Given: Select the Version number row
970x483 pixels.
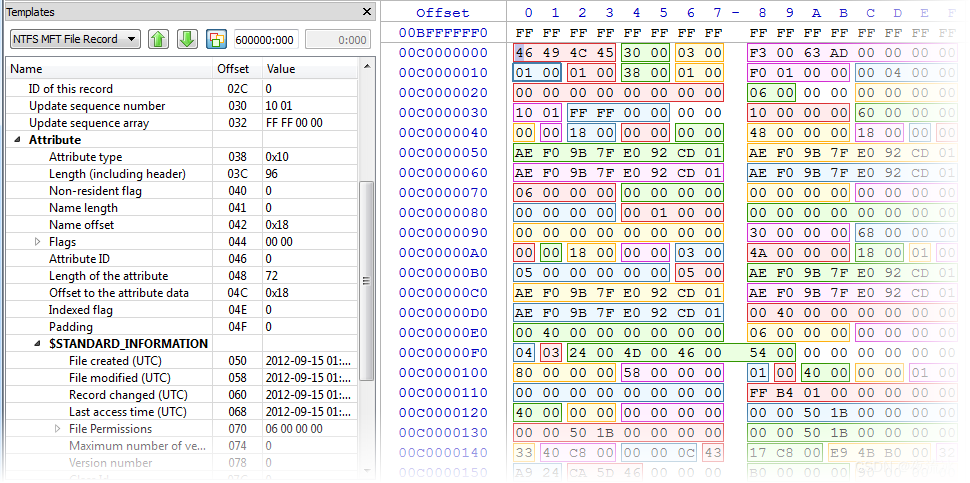Looking at the screenshot, I should coord(182,463).
